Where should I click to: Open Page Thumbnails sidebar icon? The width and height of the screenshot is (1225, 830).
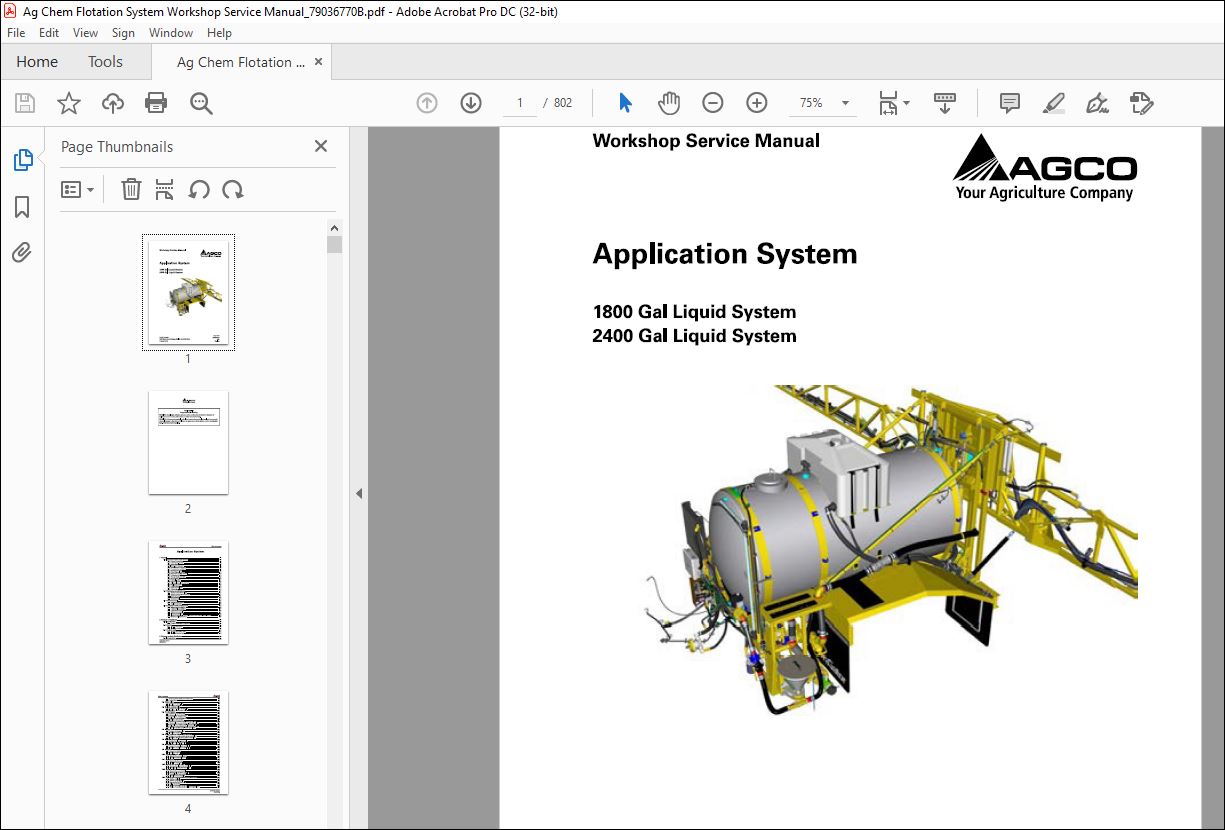22,160
